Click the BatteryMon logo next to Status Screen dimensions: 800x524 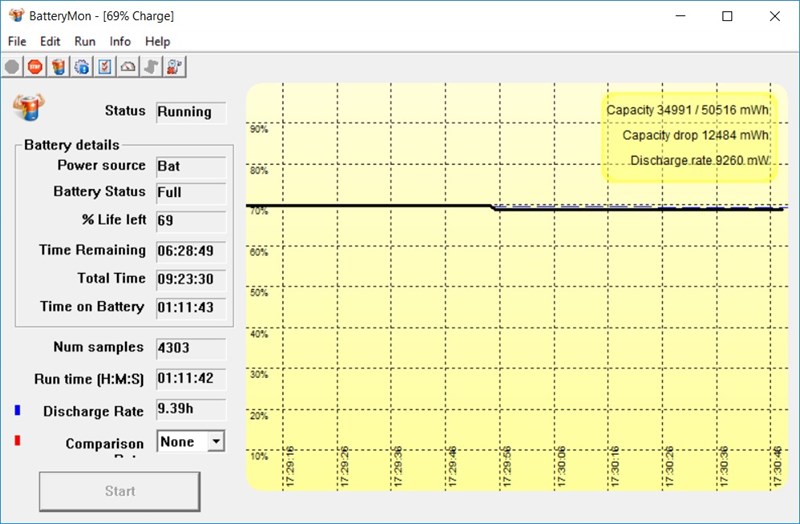pos(29,107)
